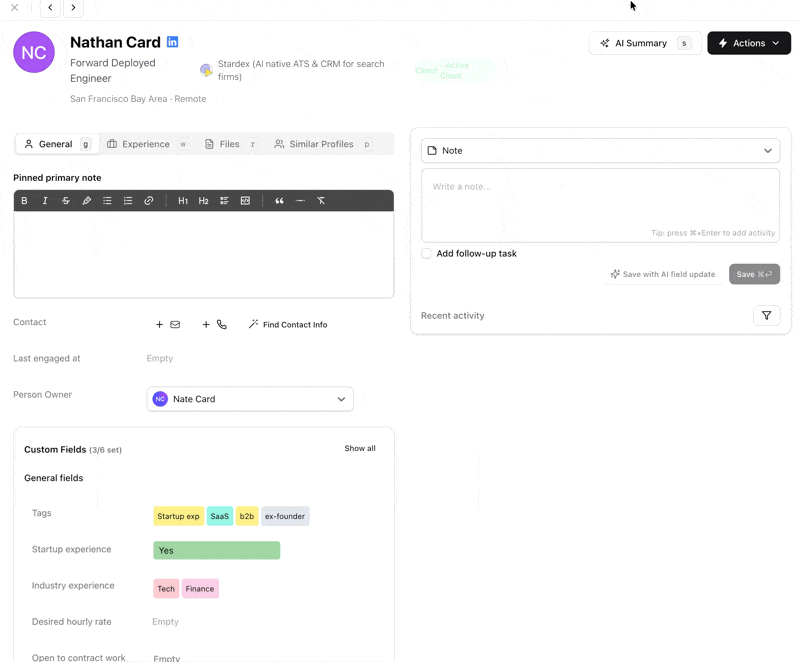Click the NC profile avatar

tap(34, 52)
